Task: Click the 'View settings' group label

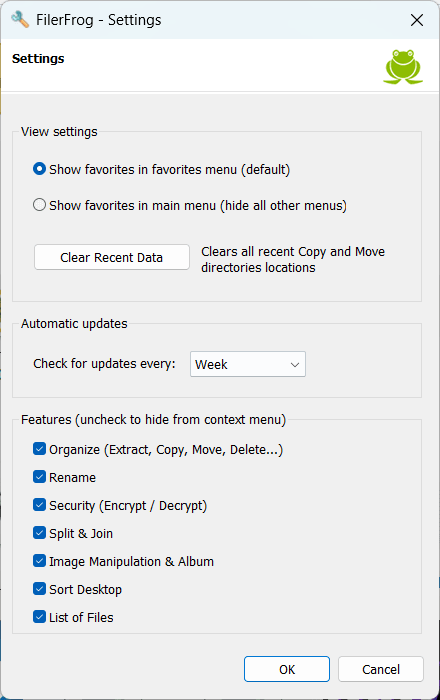Action: 59,132
